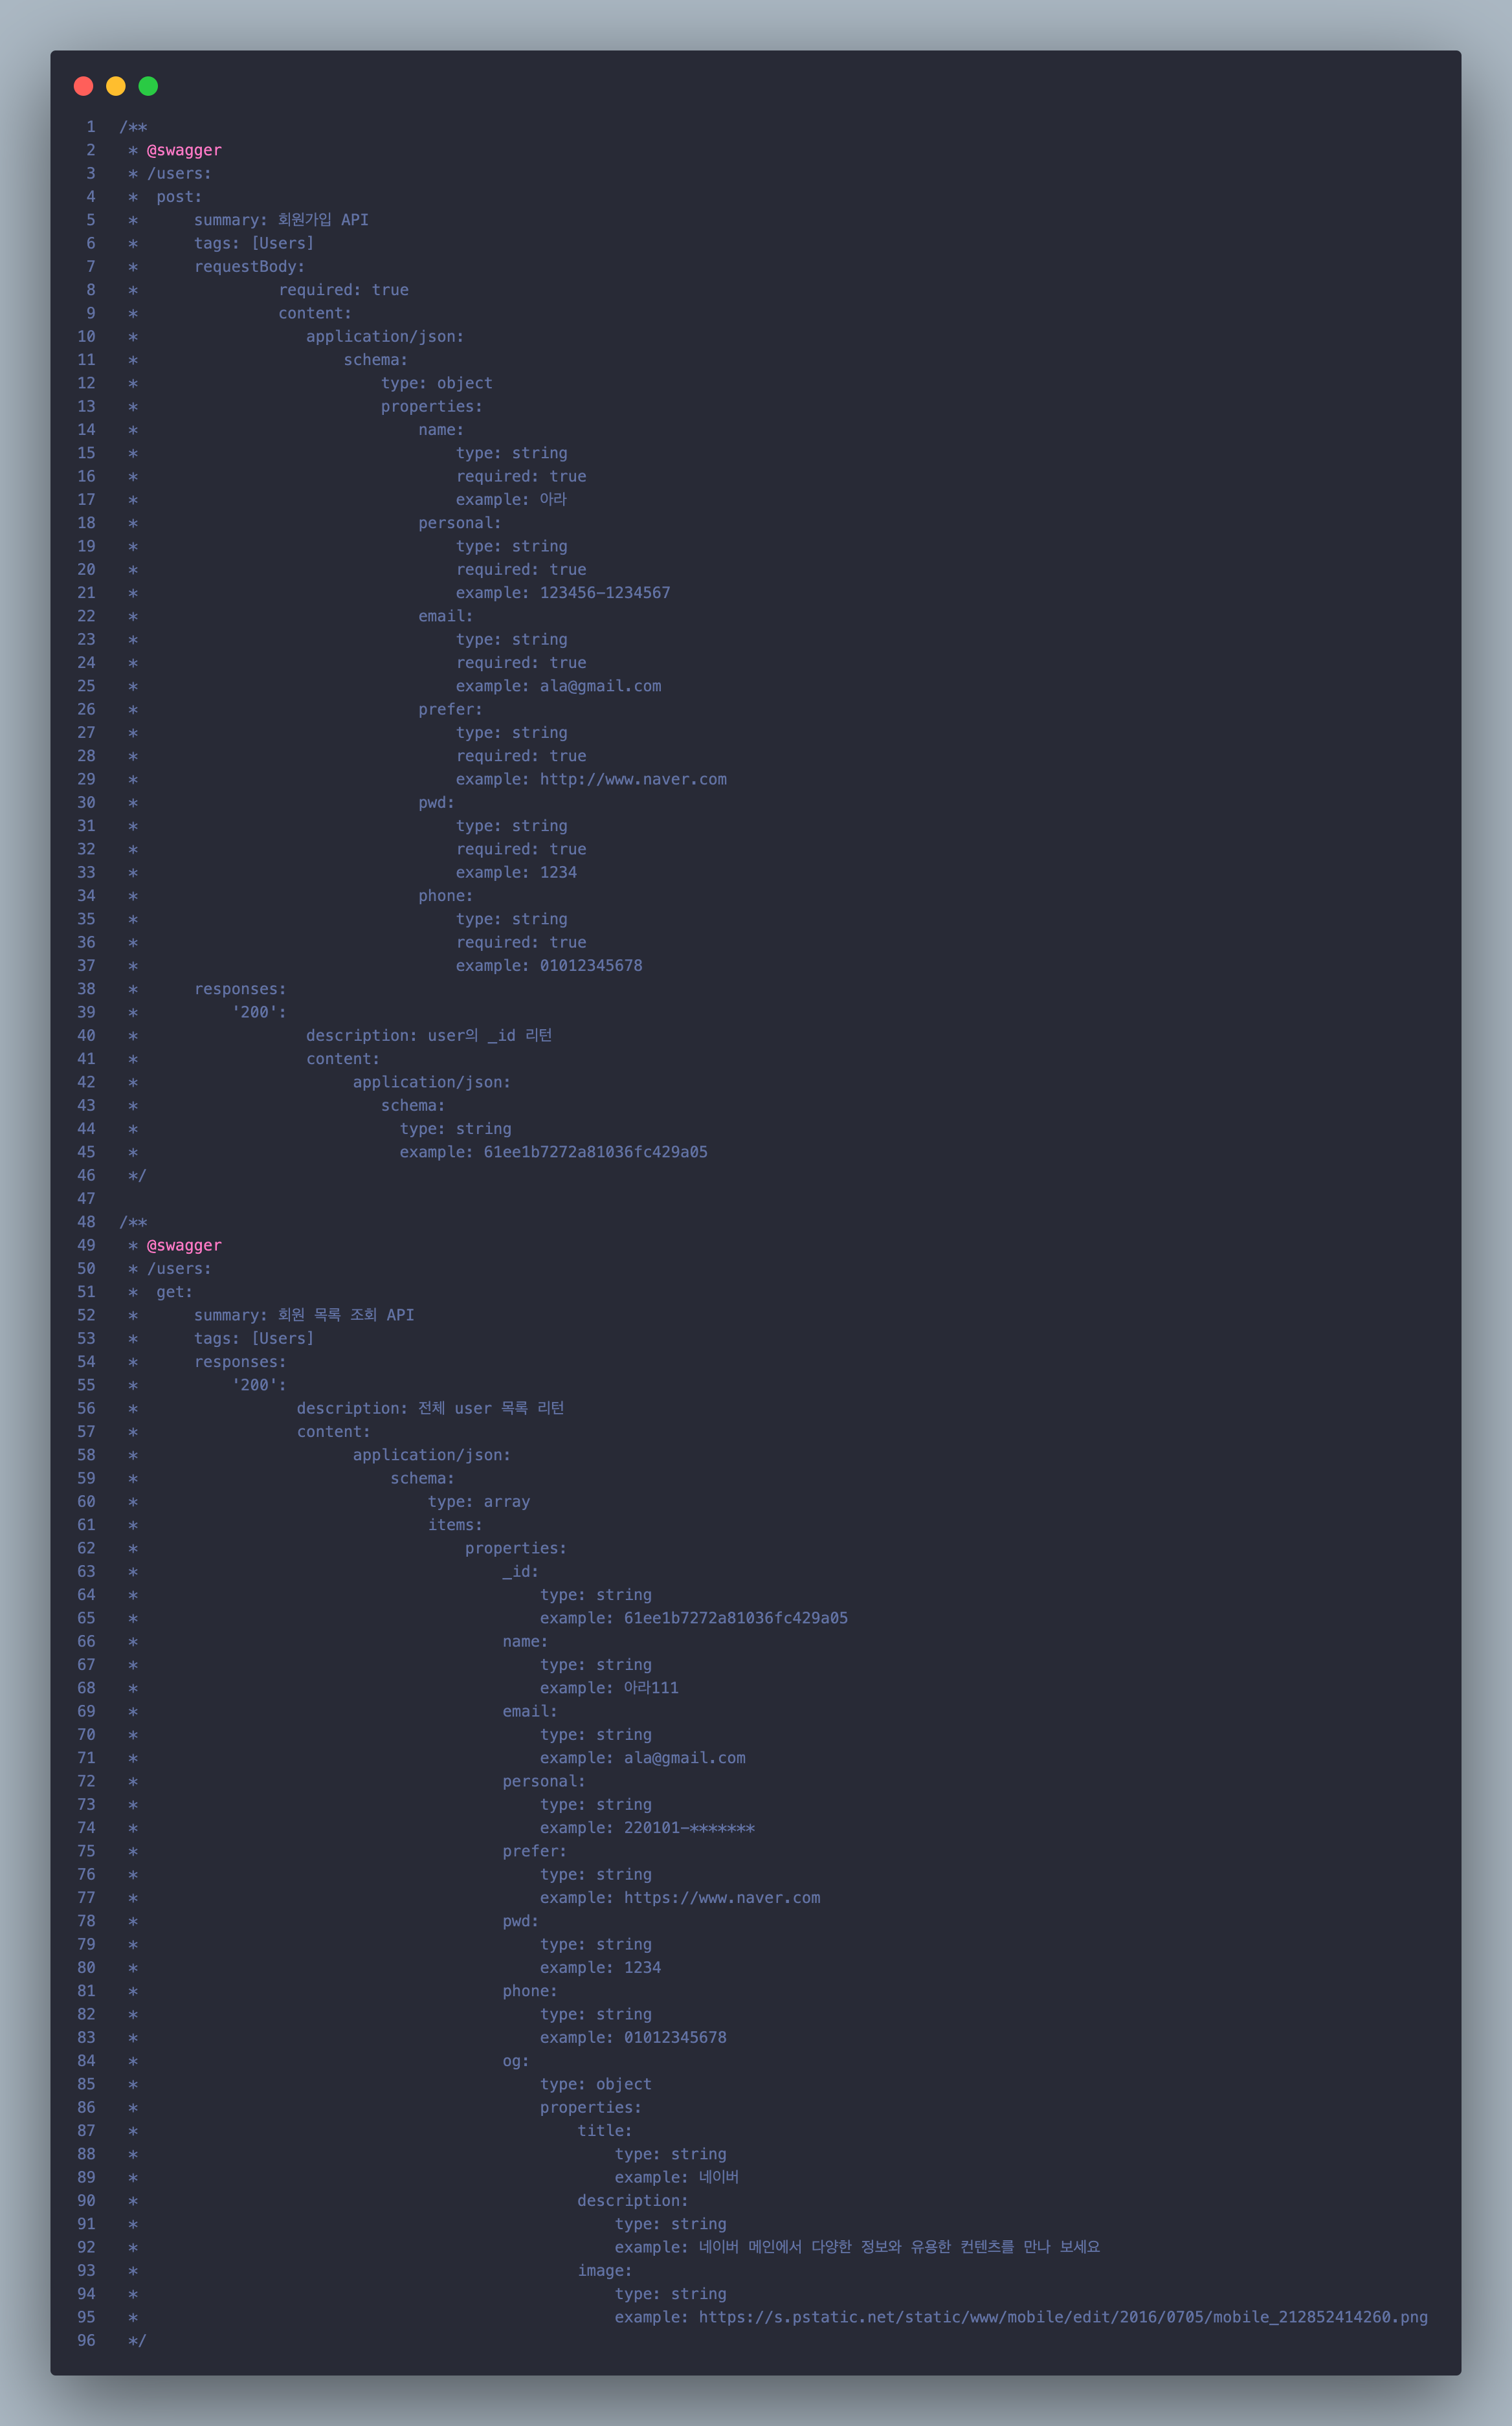Click 'application/json:' on line 58
This screenshot has width=1512, height=2426.
point(432,1455)
